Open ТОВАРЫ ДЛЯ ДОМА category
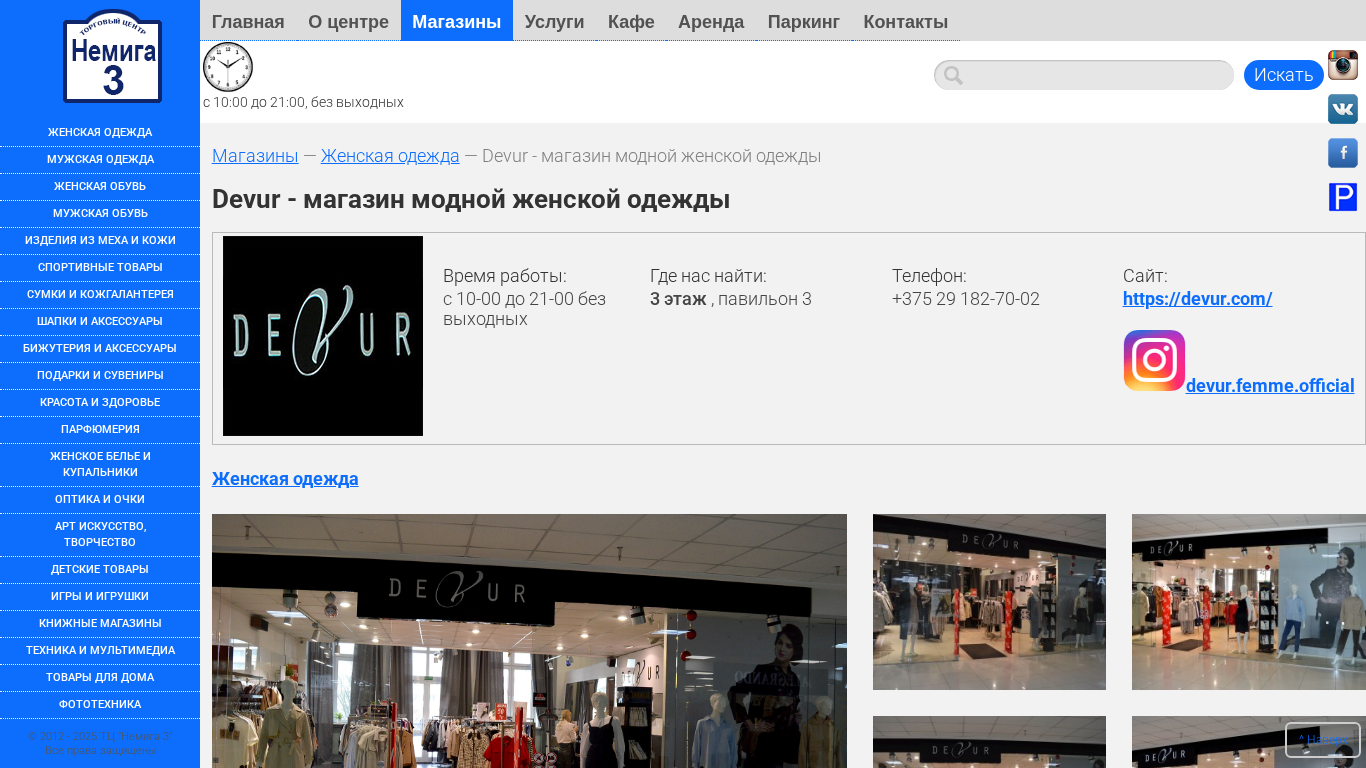Viewport: 1366px width, 768px height. (100, 678)
